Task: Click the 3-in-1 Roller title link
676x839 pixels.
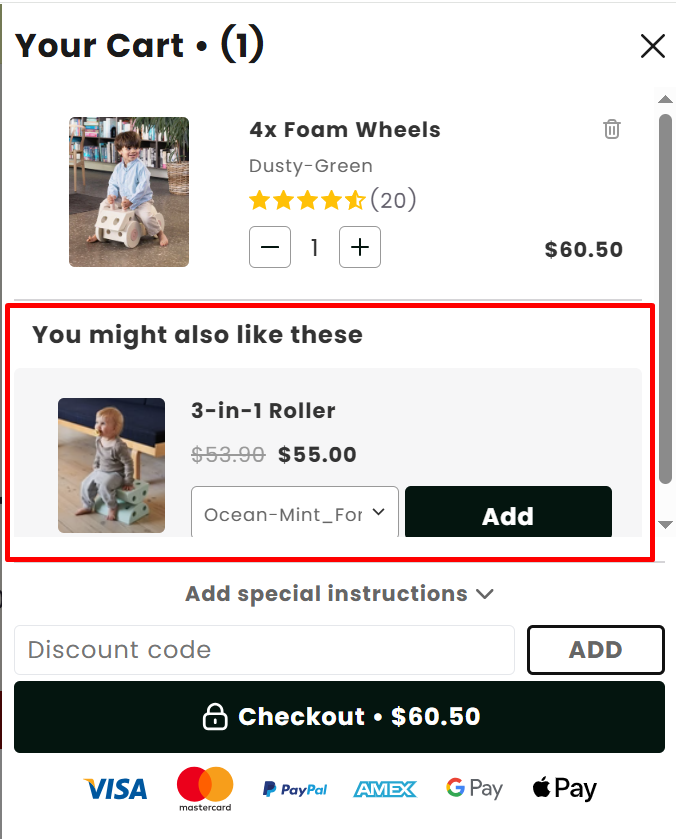Action: pos(263,410)
